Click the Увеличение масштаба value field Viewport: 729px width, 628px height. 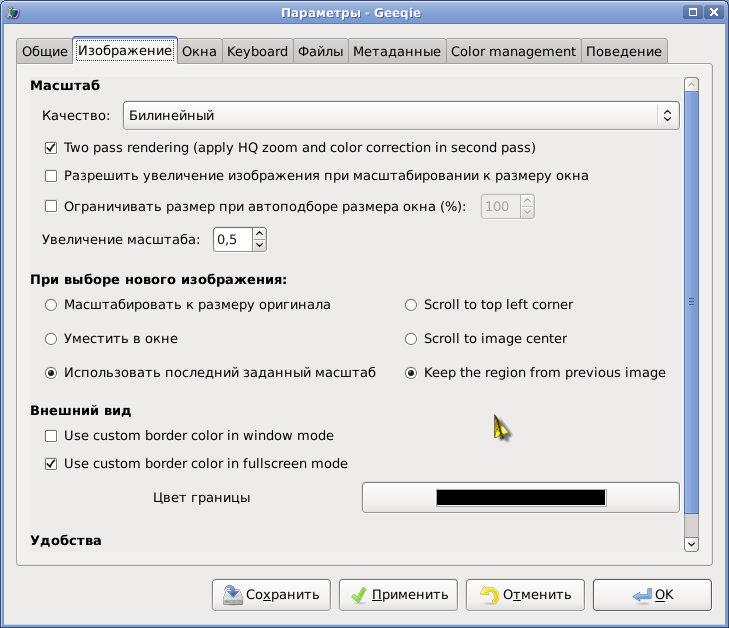(x=233, y=239)
